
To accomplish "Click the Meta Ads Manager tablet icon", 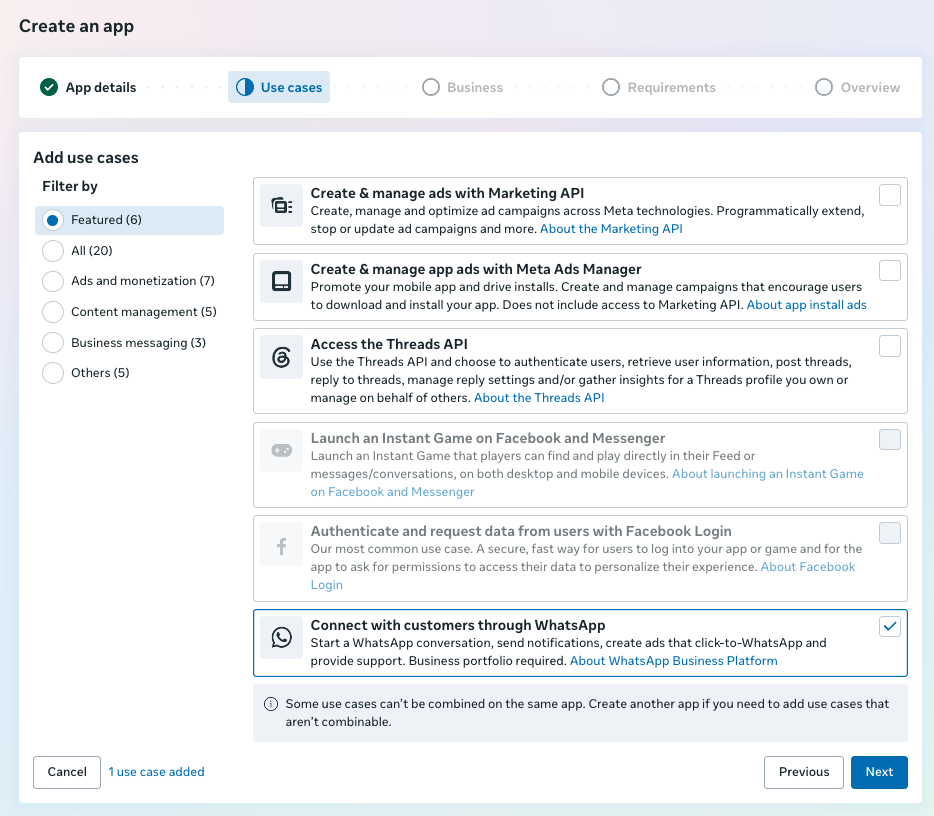I will (282, 281).
